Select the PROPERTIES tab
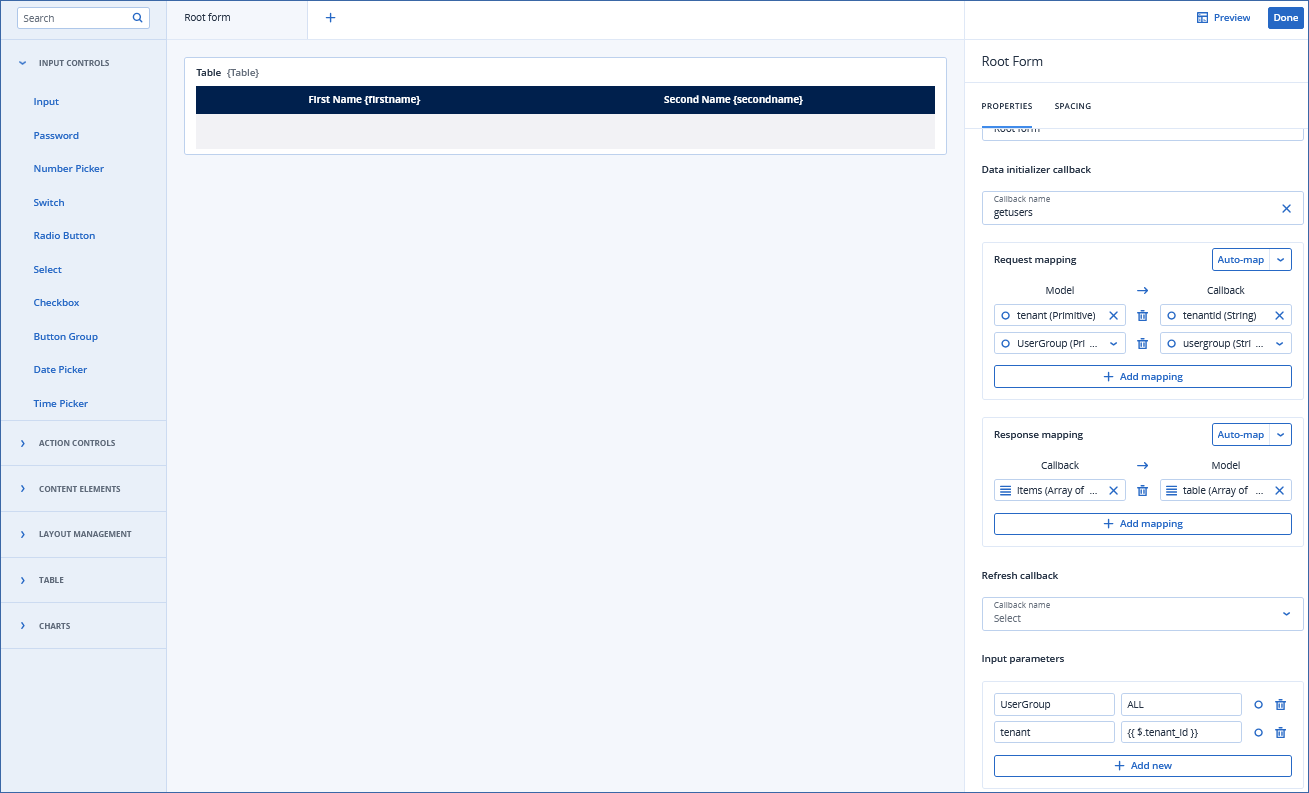1309x793 pixels. coord(1007,106)
